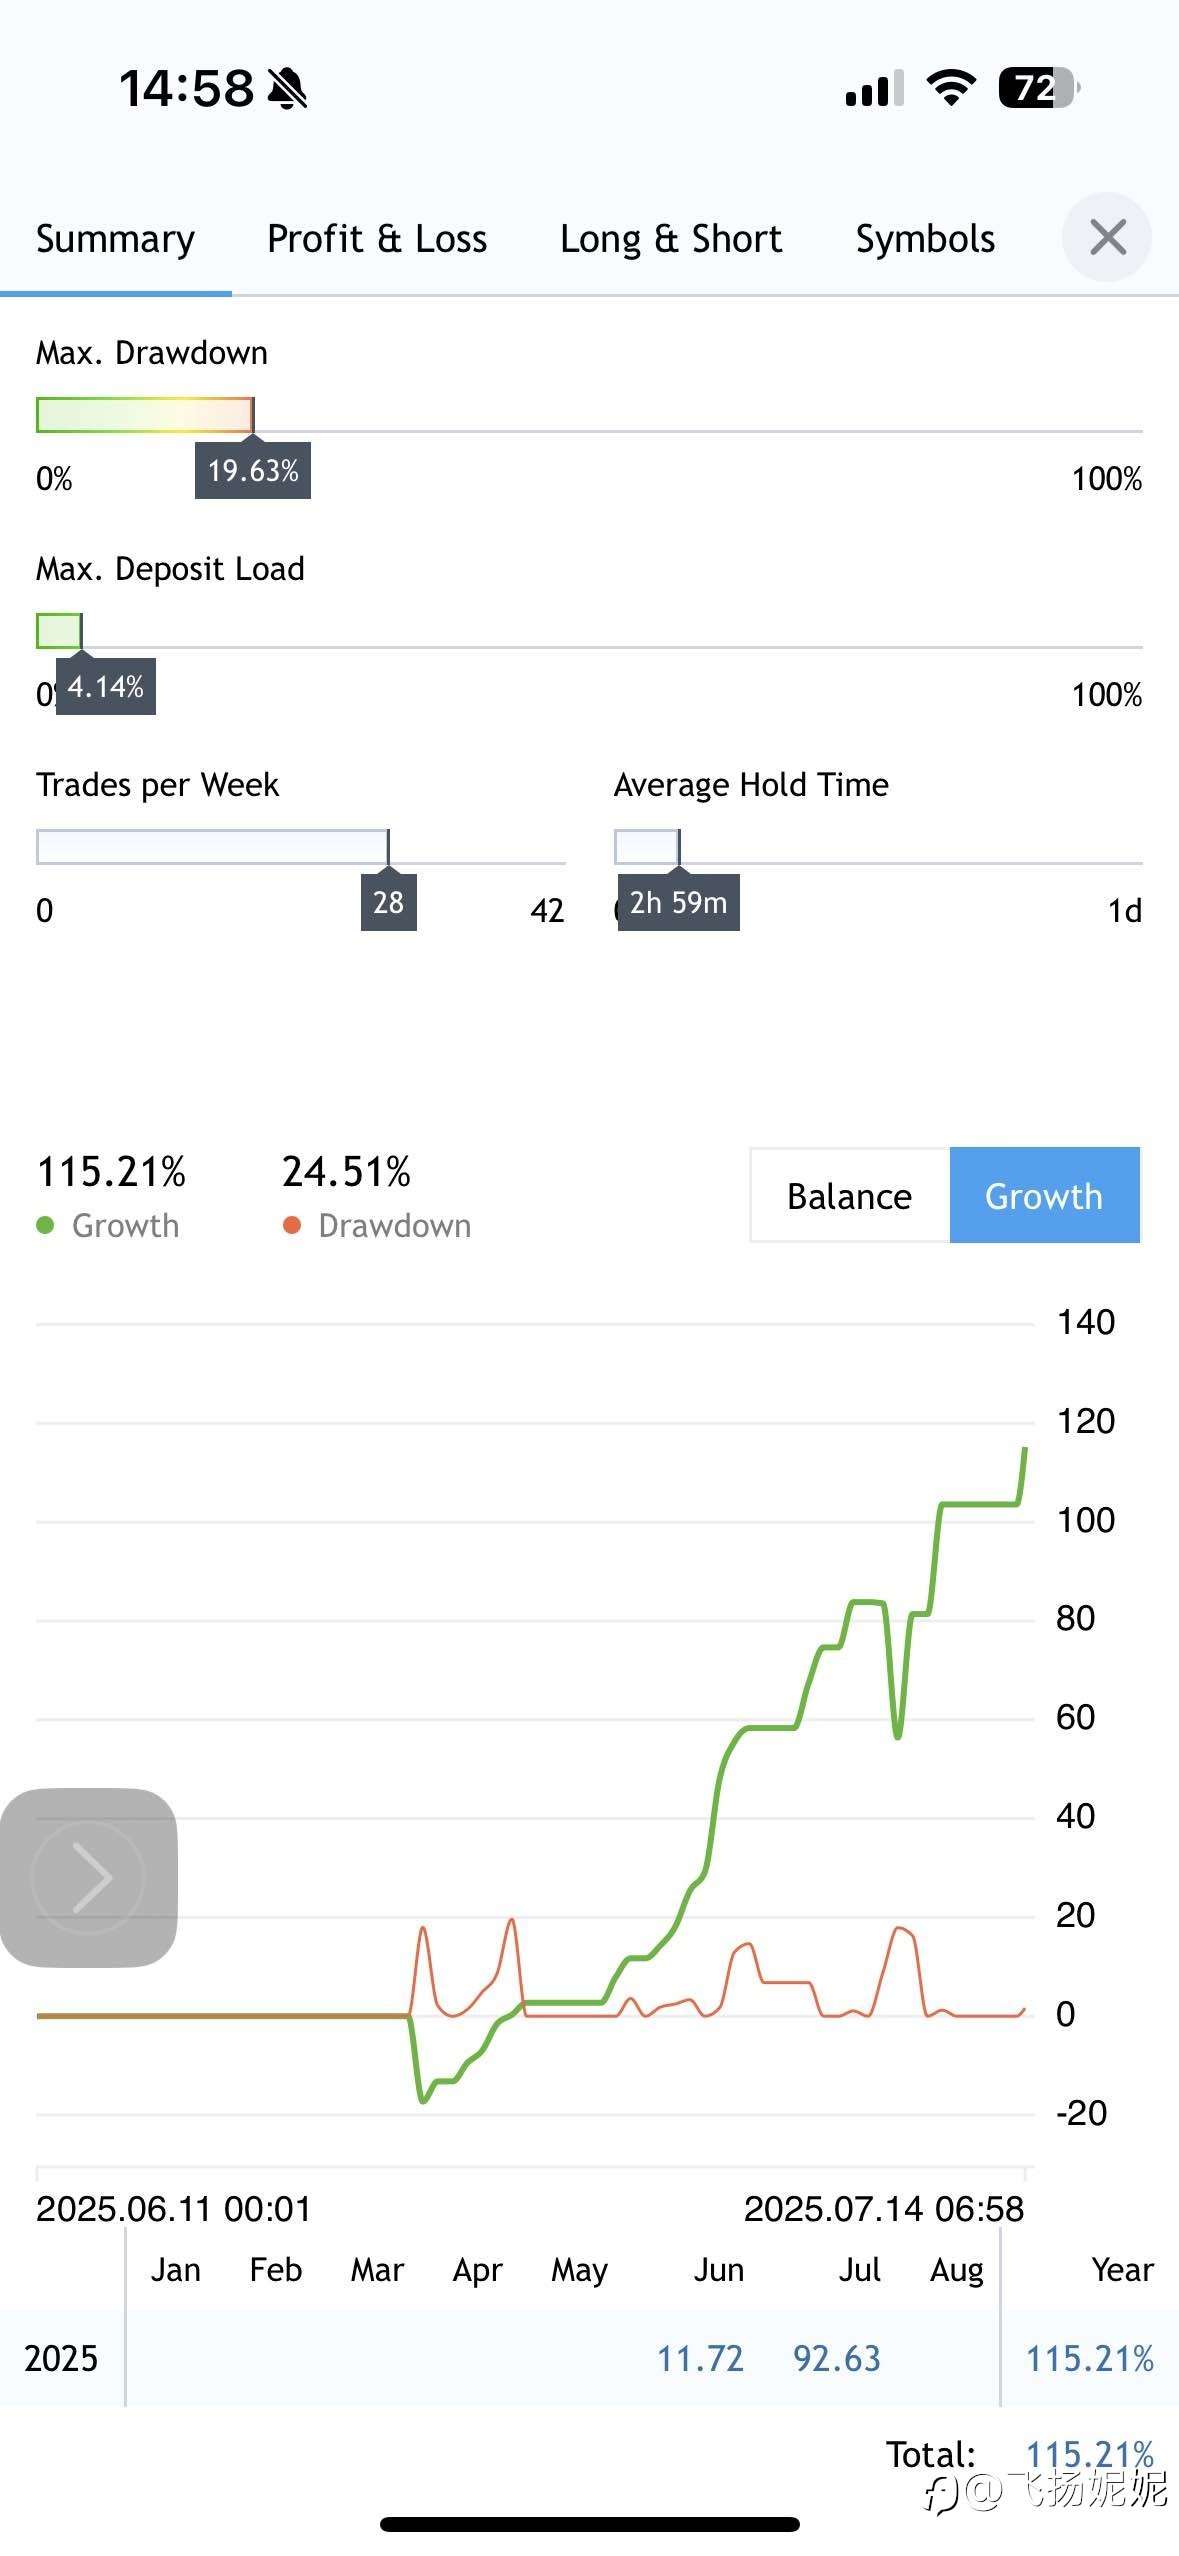Tap the battery indicator showing 72

point(1039,88)
